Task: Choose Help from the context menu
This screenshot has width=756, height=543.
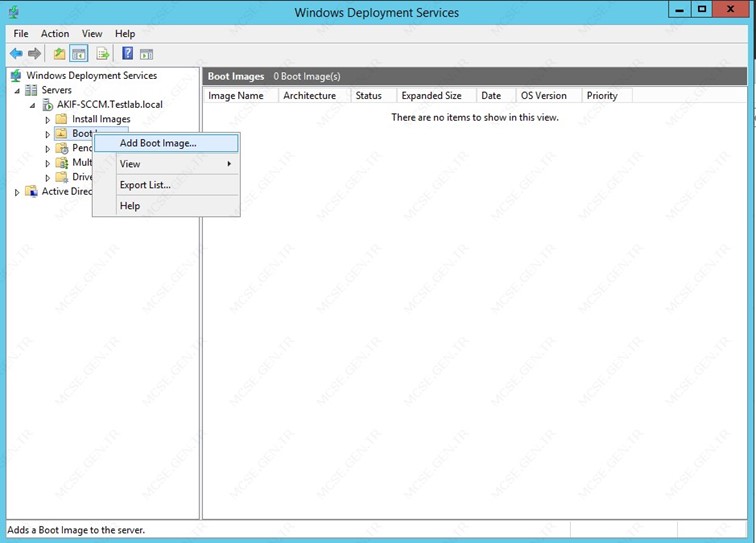Action: [x=166, y=205]
